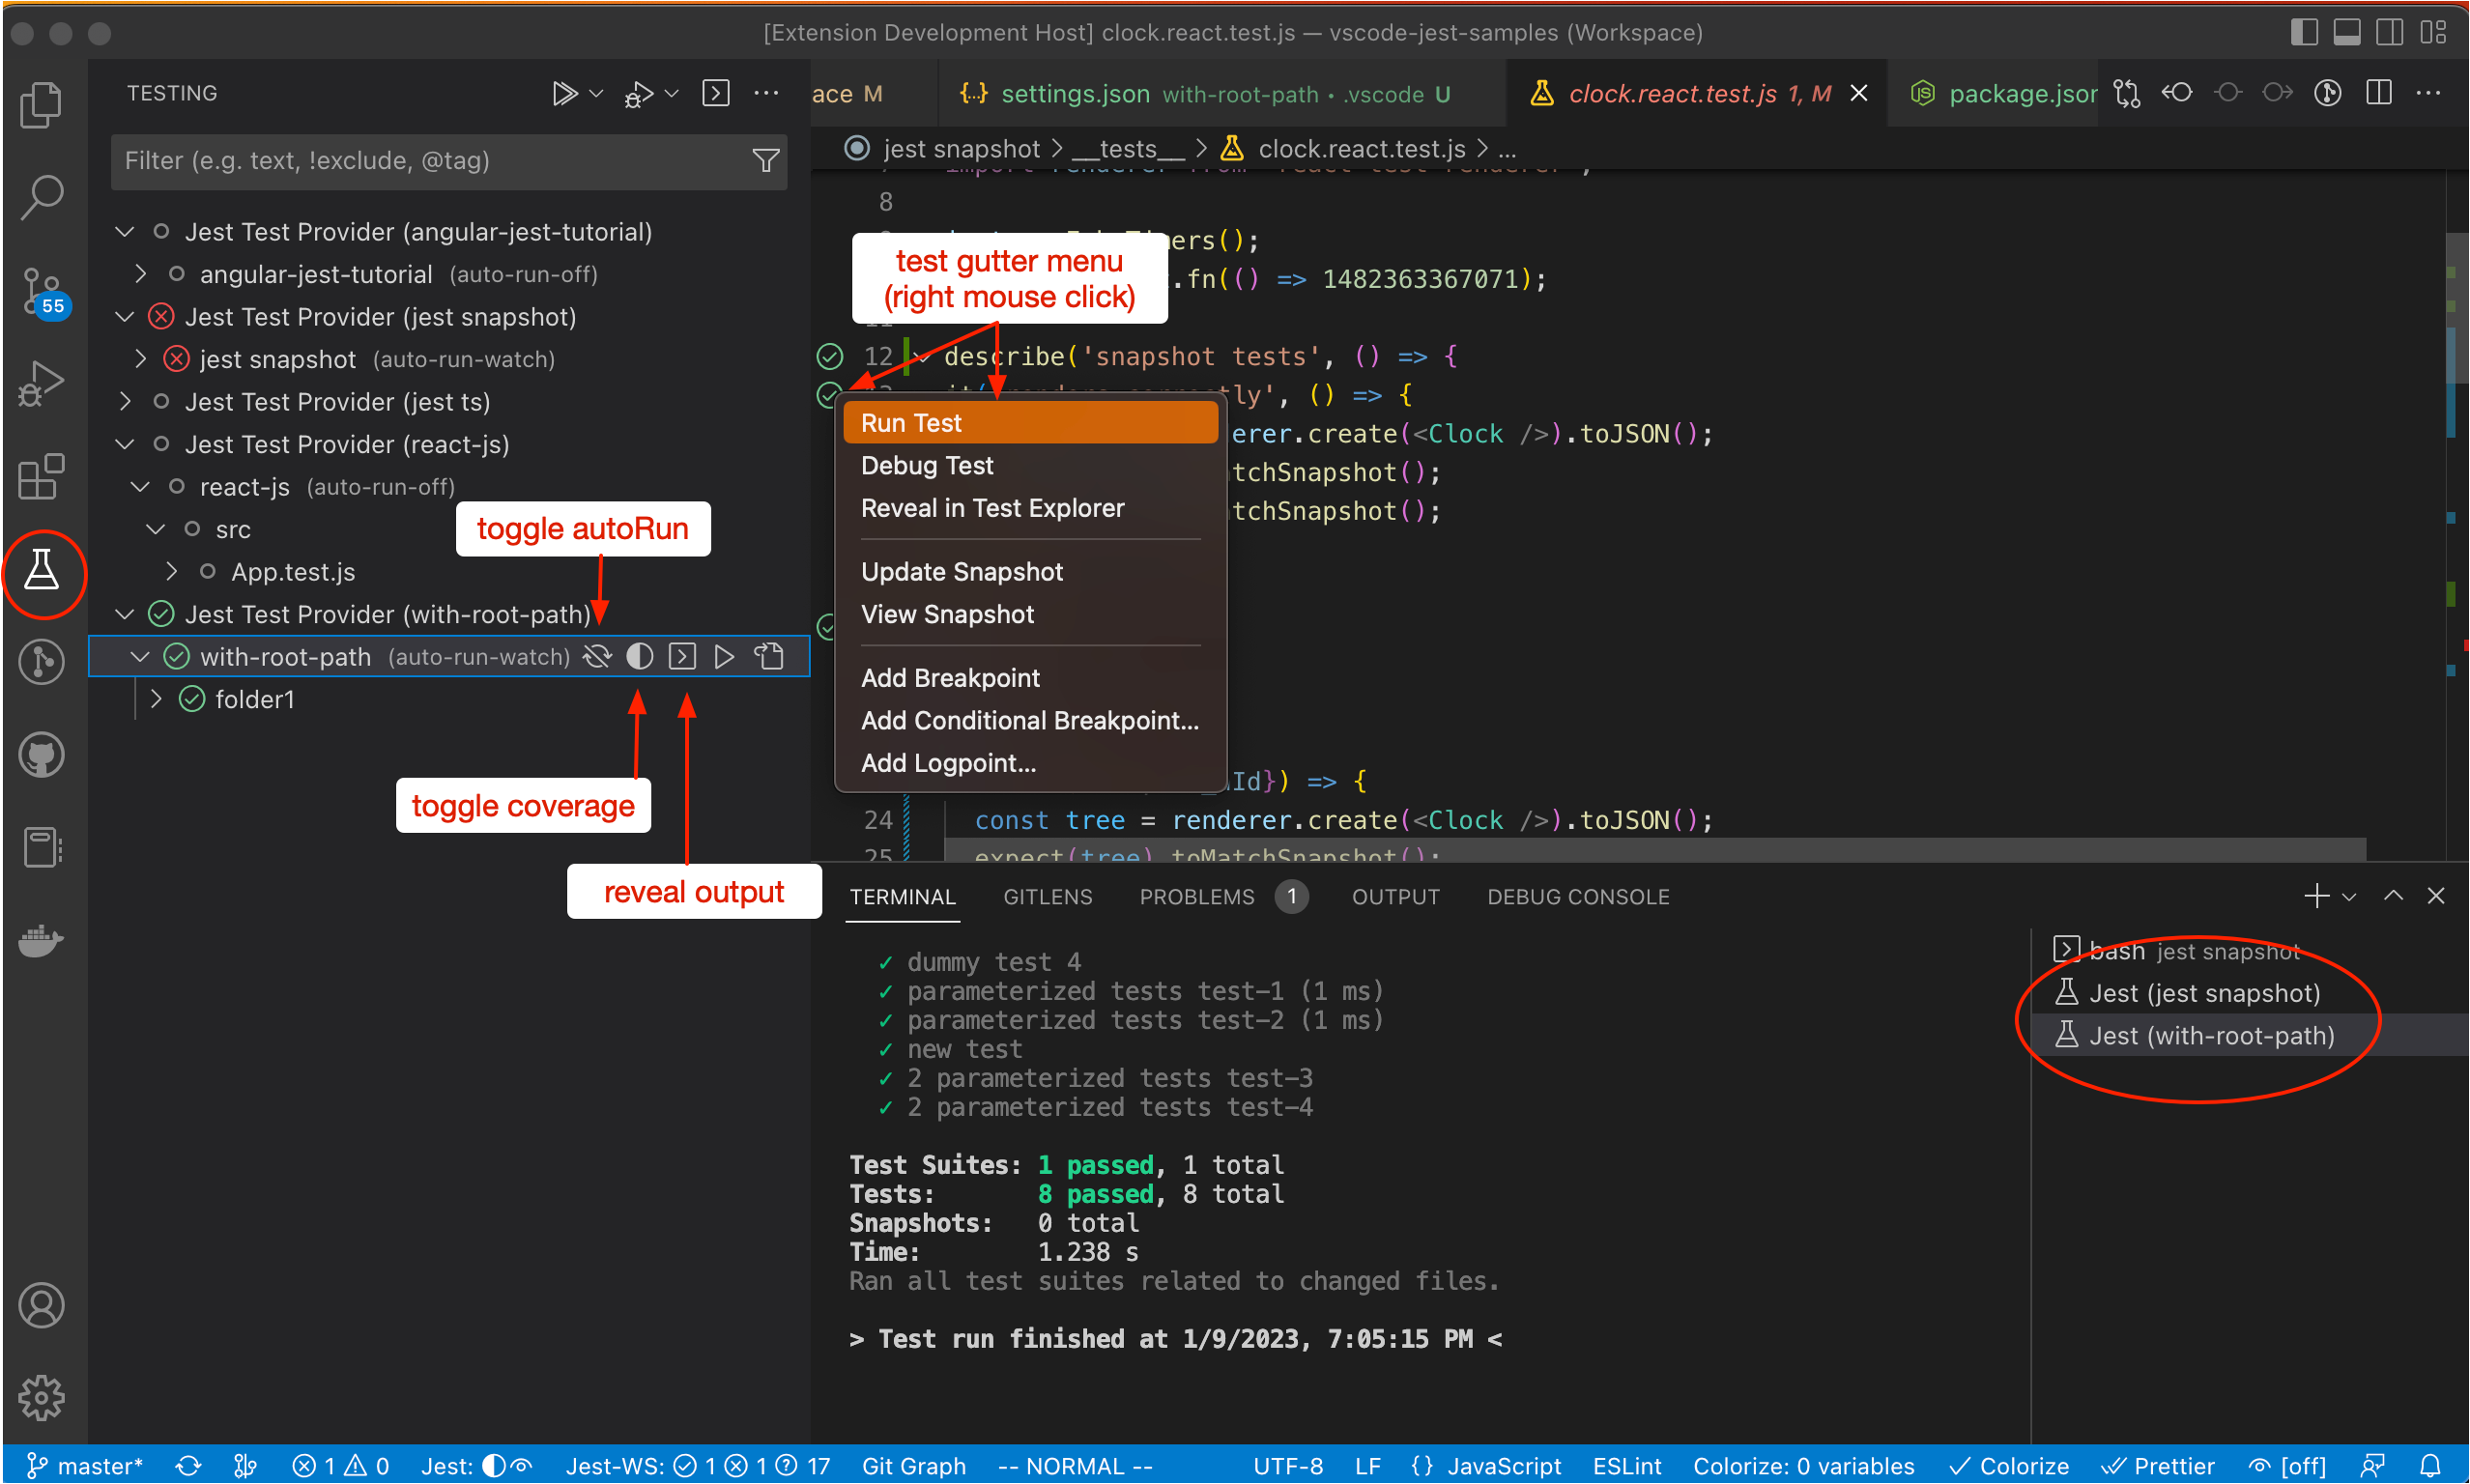2470x1484 pixels.
Task: Maximize the panel with caret-up icon
Action: 2393,896
